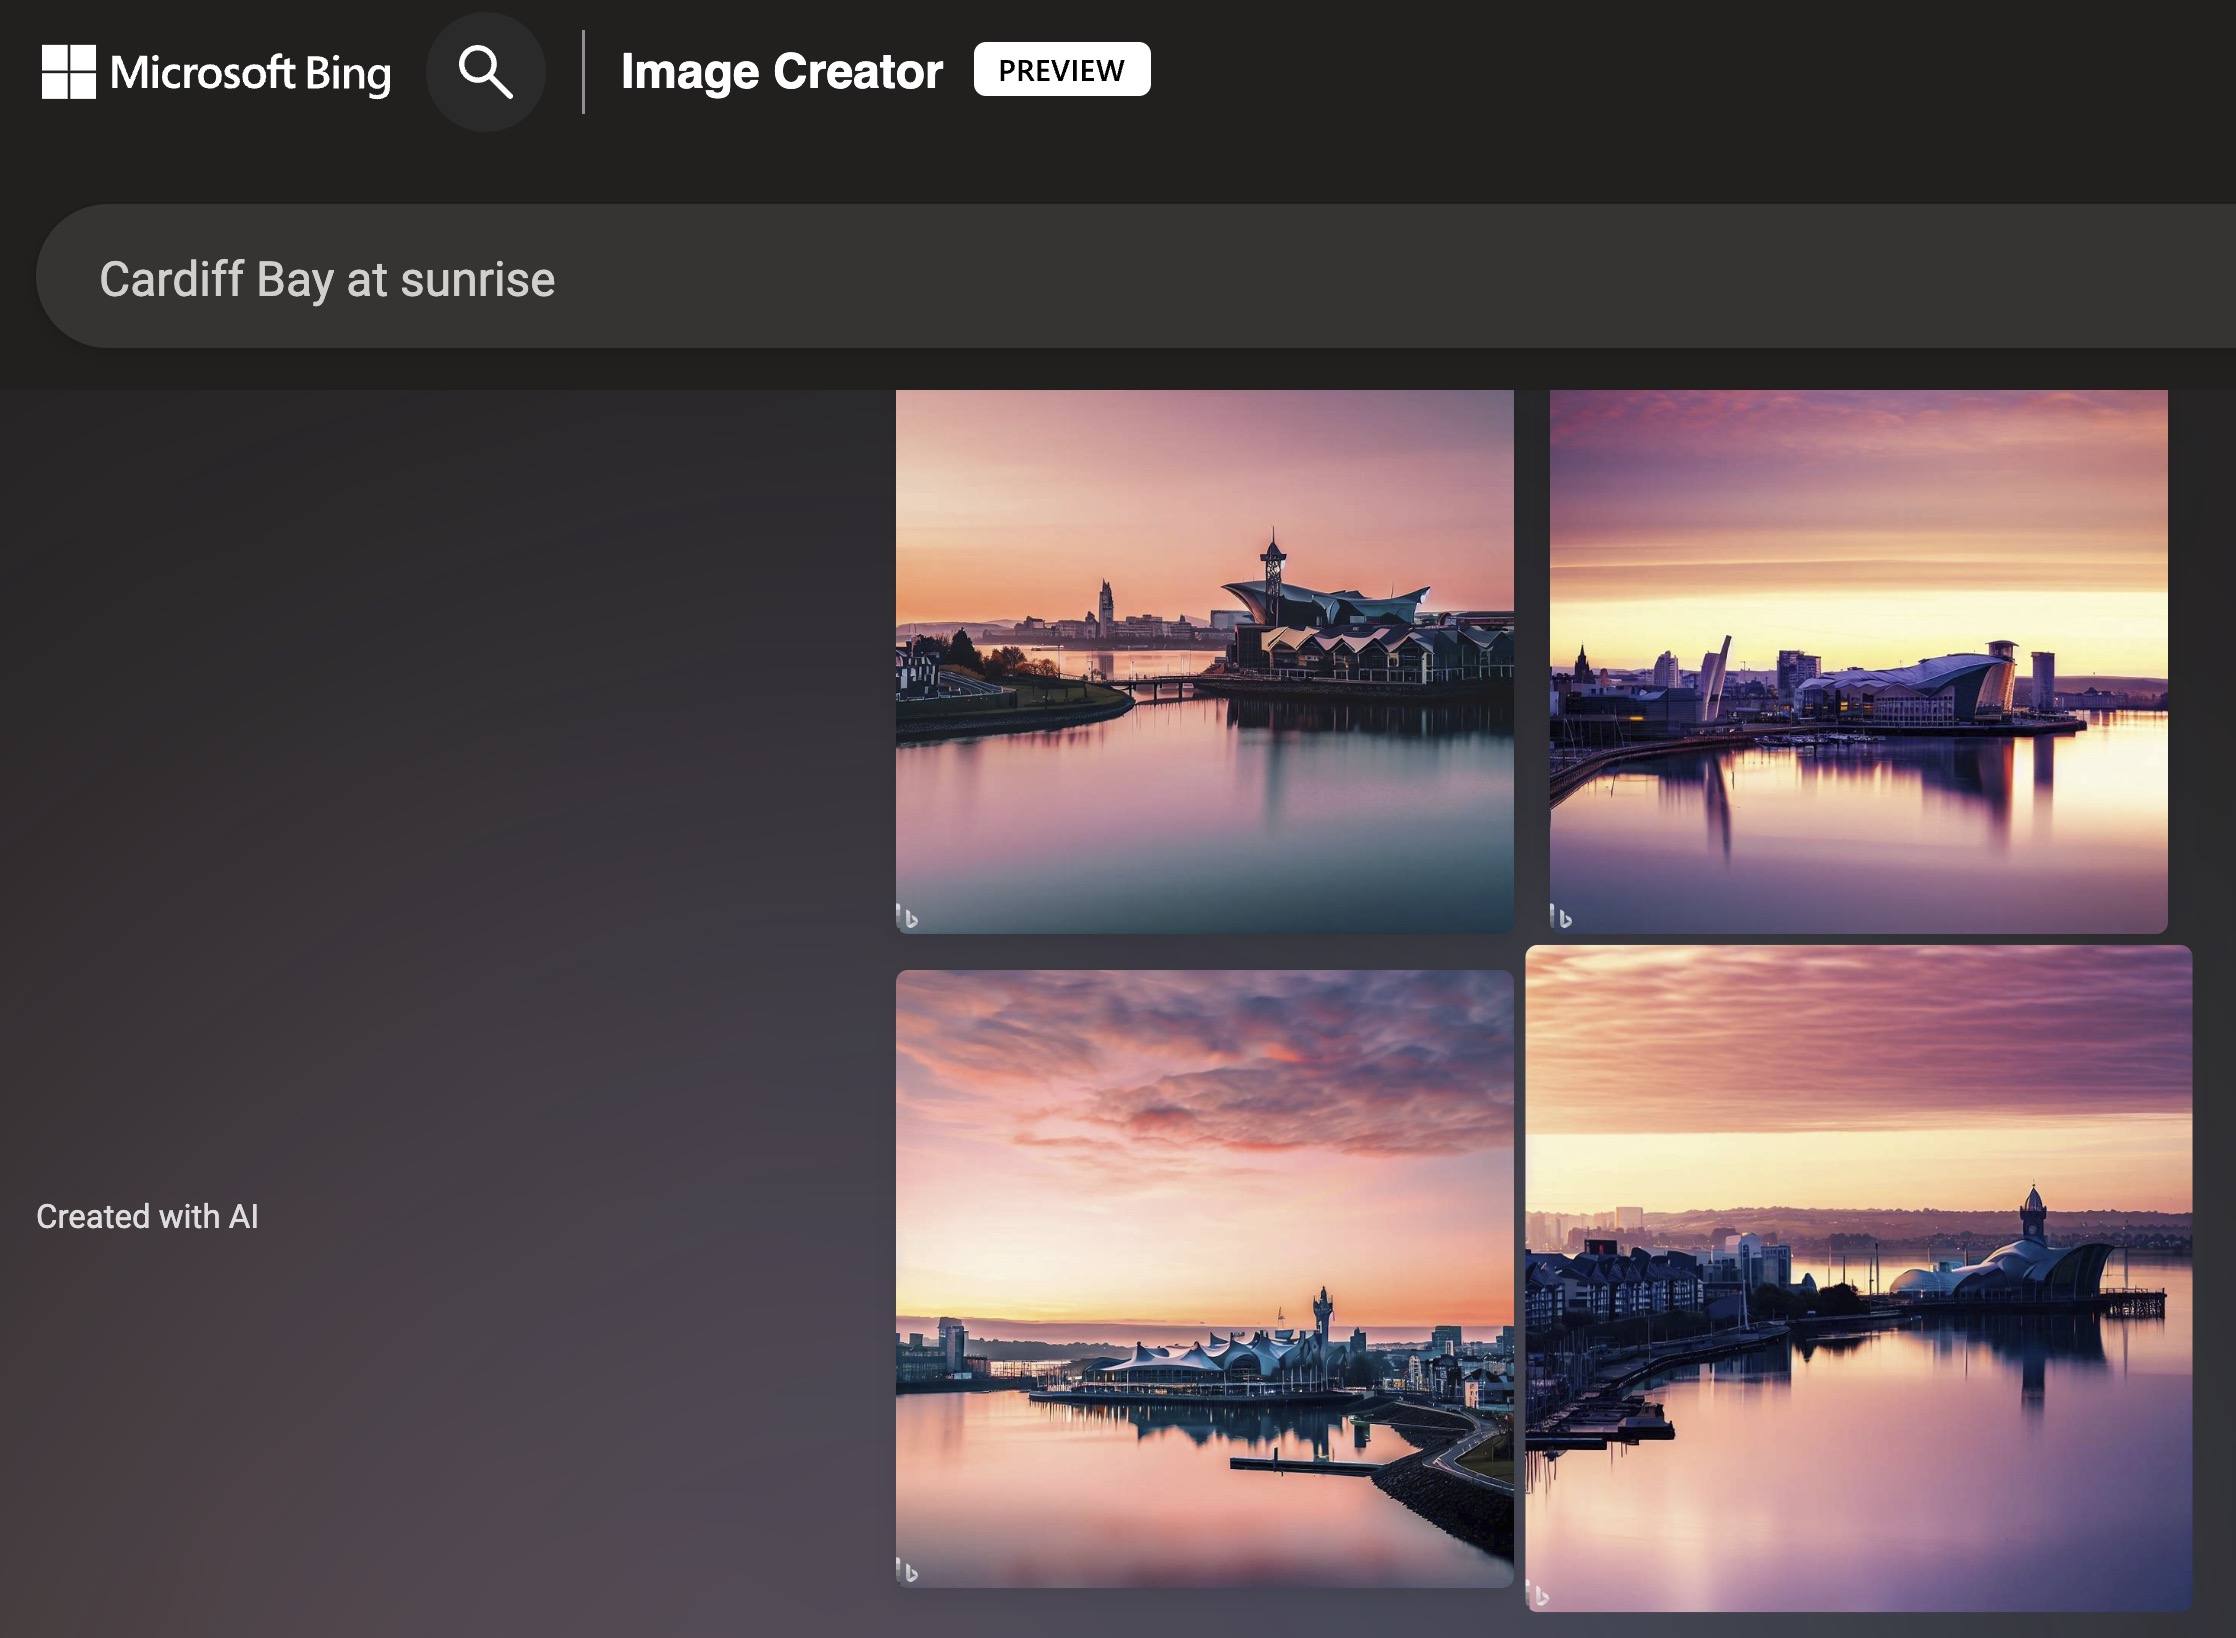
Task: Click the pink clouds in bottom-left image
Action: pos(1205,1080)
